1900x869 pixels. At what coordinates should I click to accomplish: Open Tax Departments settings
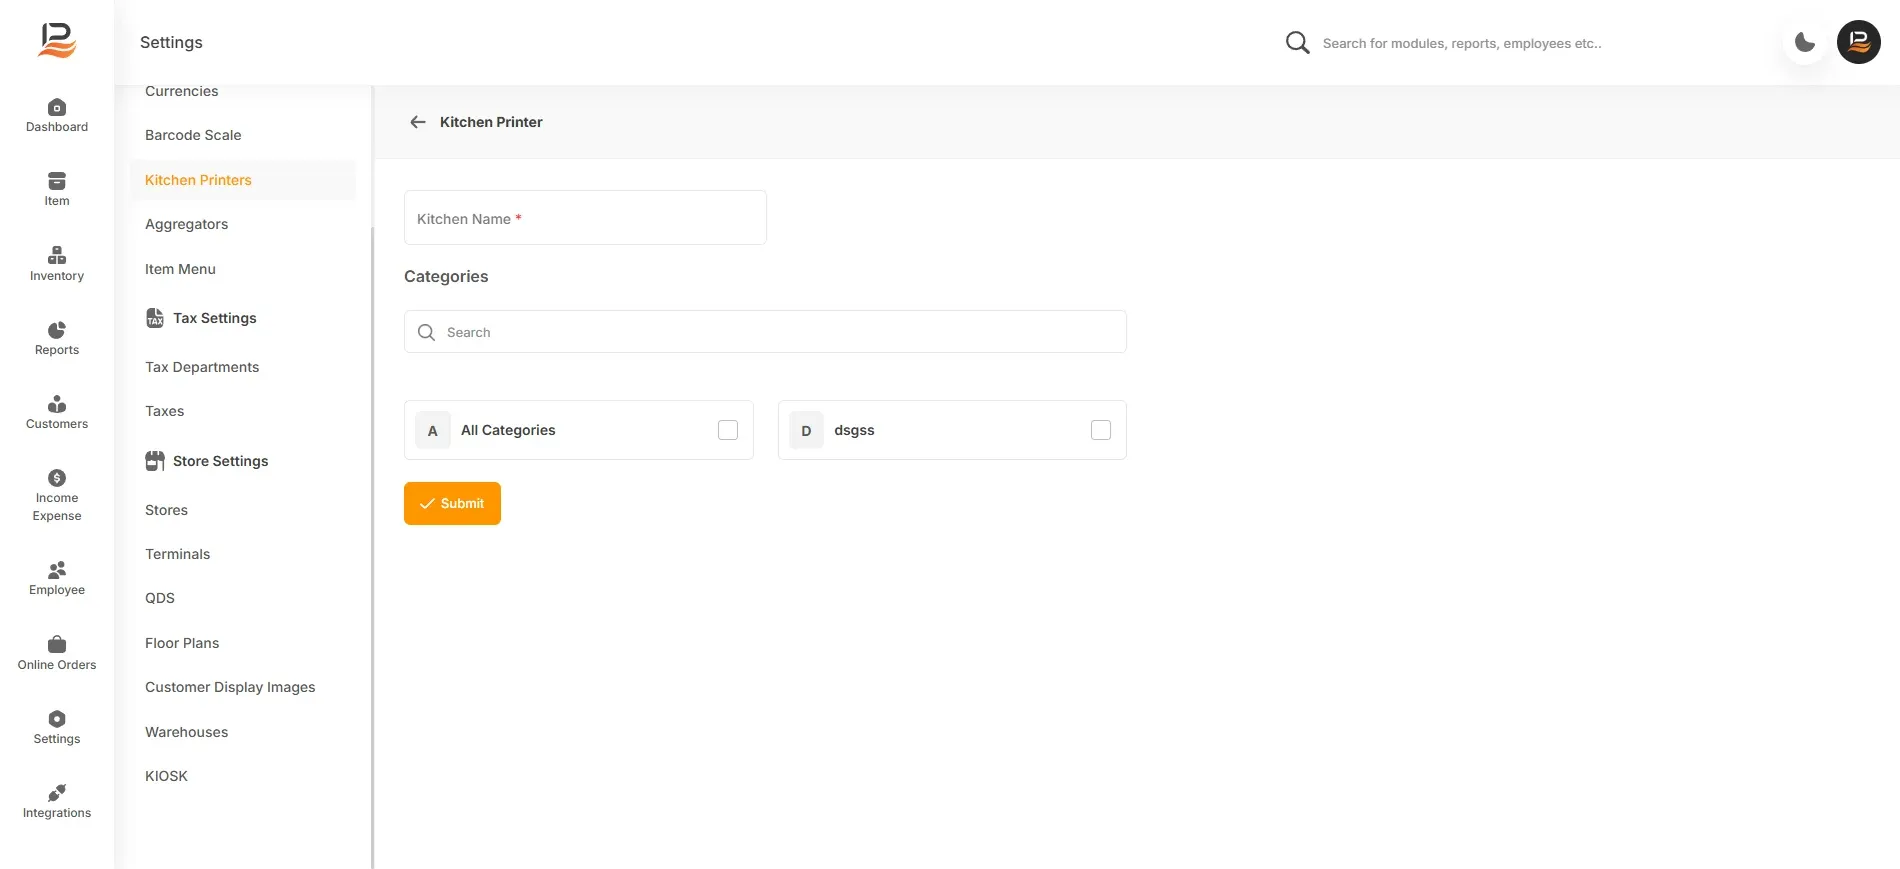point(202,367)
